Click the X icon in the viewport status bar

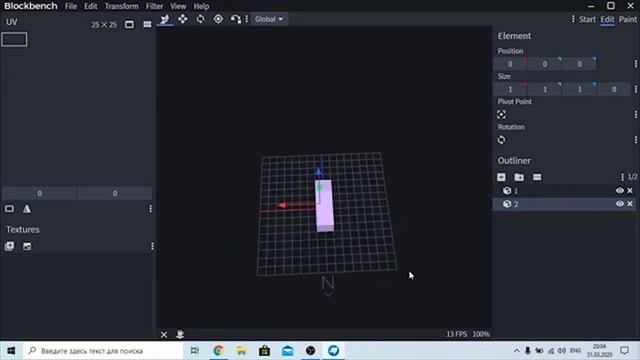coord(164,335)
